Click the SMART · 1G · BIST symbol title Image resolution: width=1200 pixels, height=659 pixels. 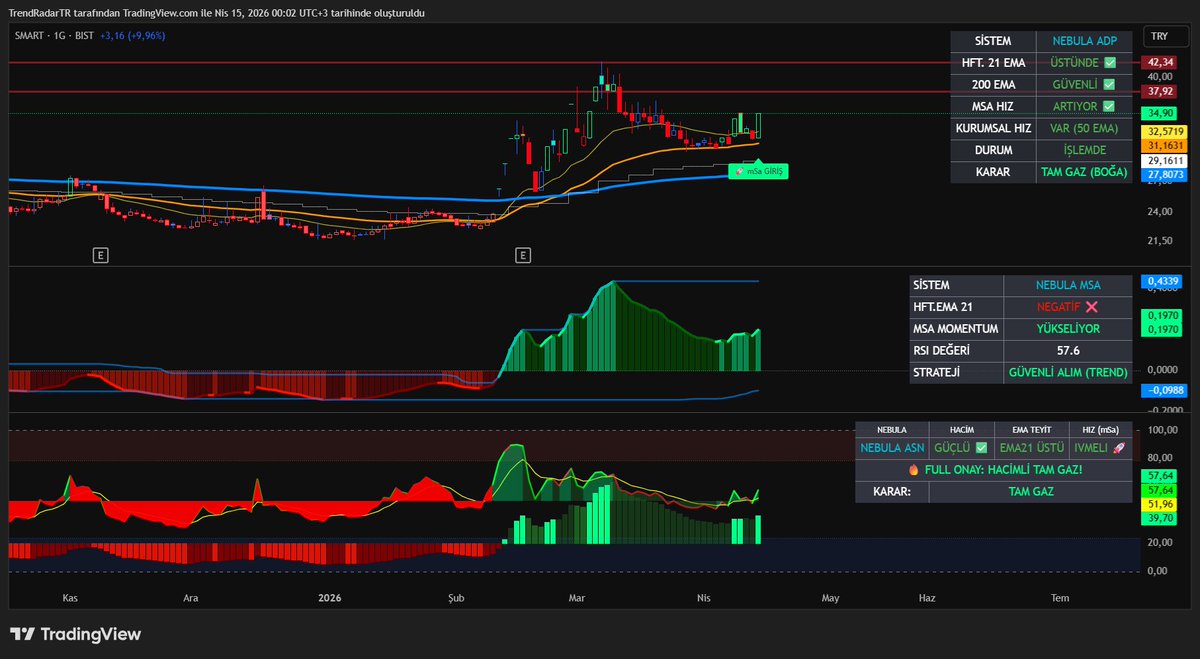[54, 35]
